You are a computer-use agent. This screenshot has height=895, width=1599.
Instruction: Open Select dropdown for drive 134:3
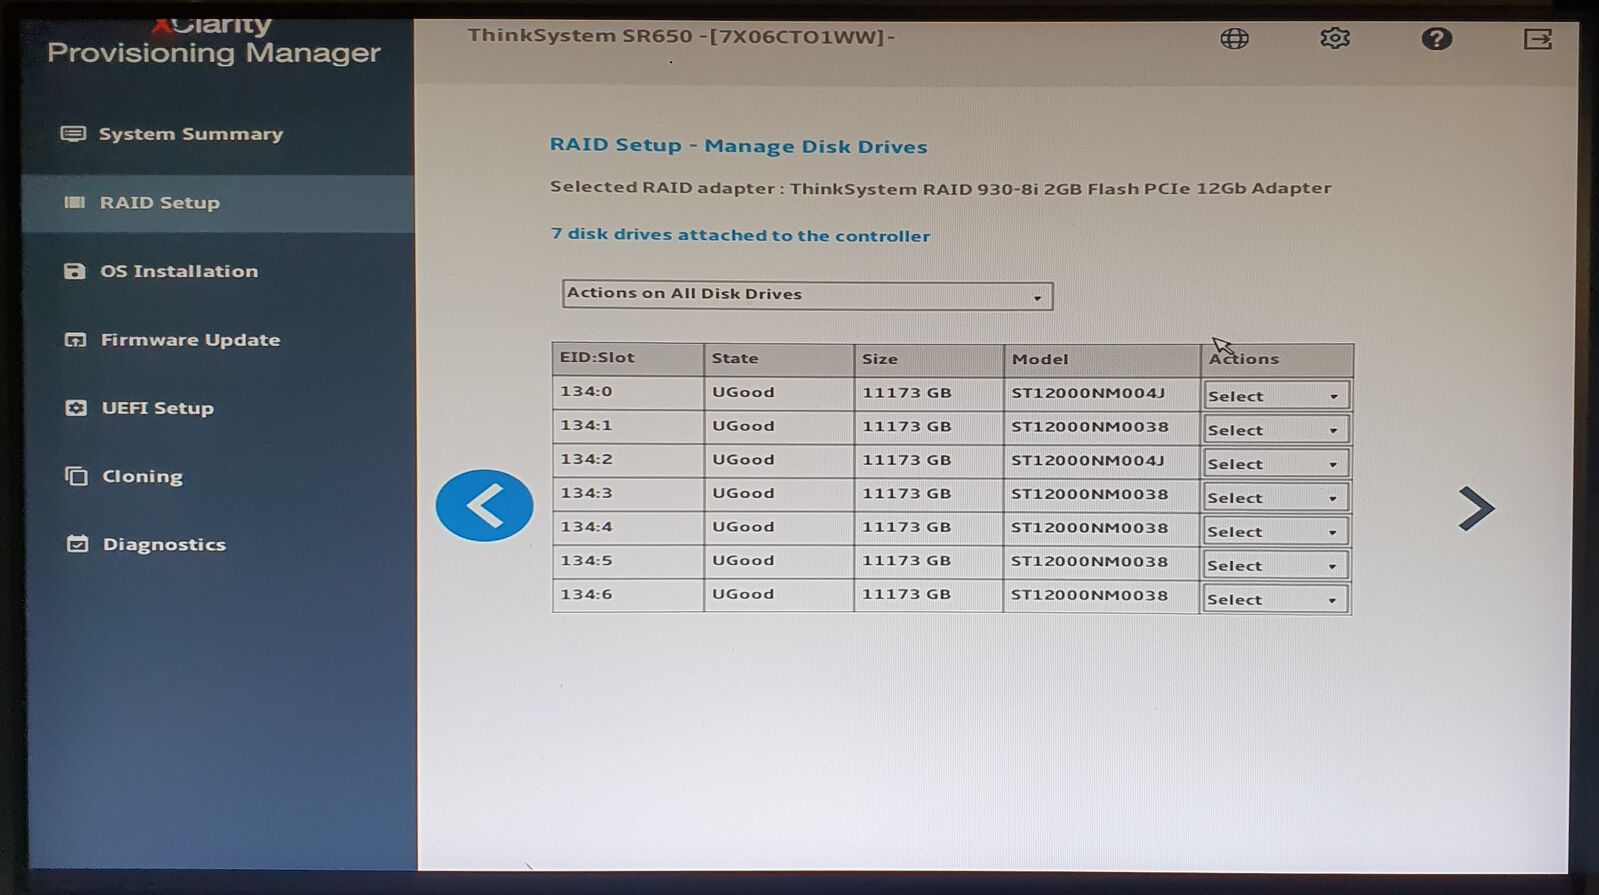tap(1276, 498)
